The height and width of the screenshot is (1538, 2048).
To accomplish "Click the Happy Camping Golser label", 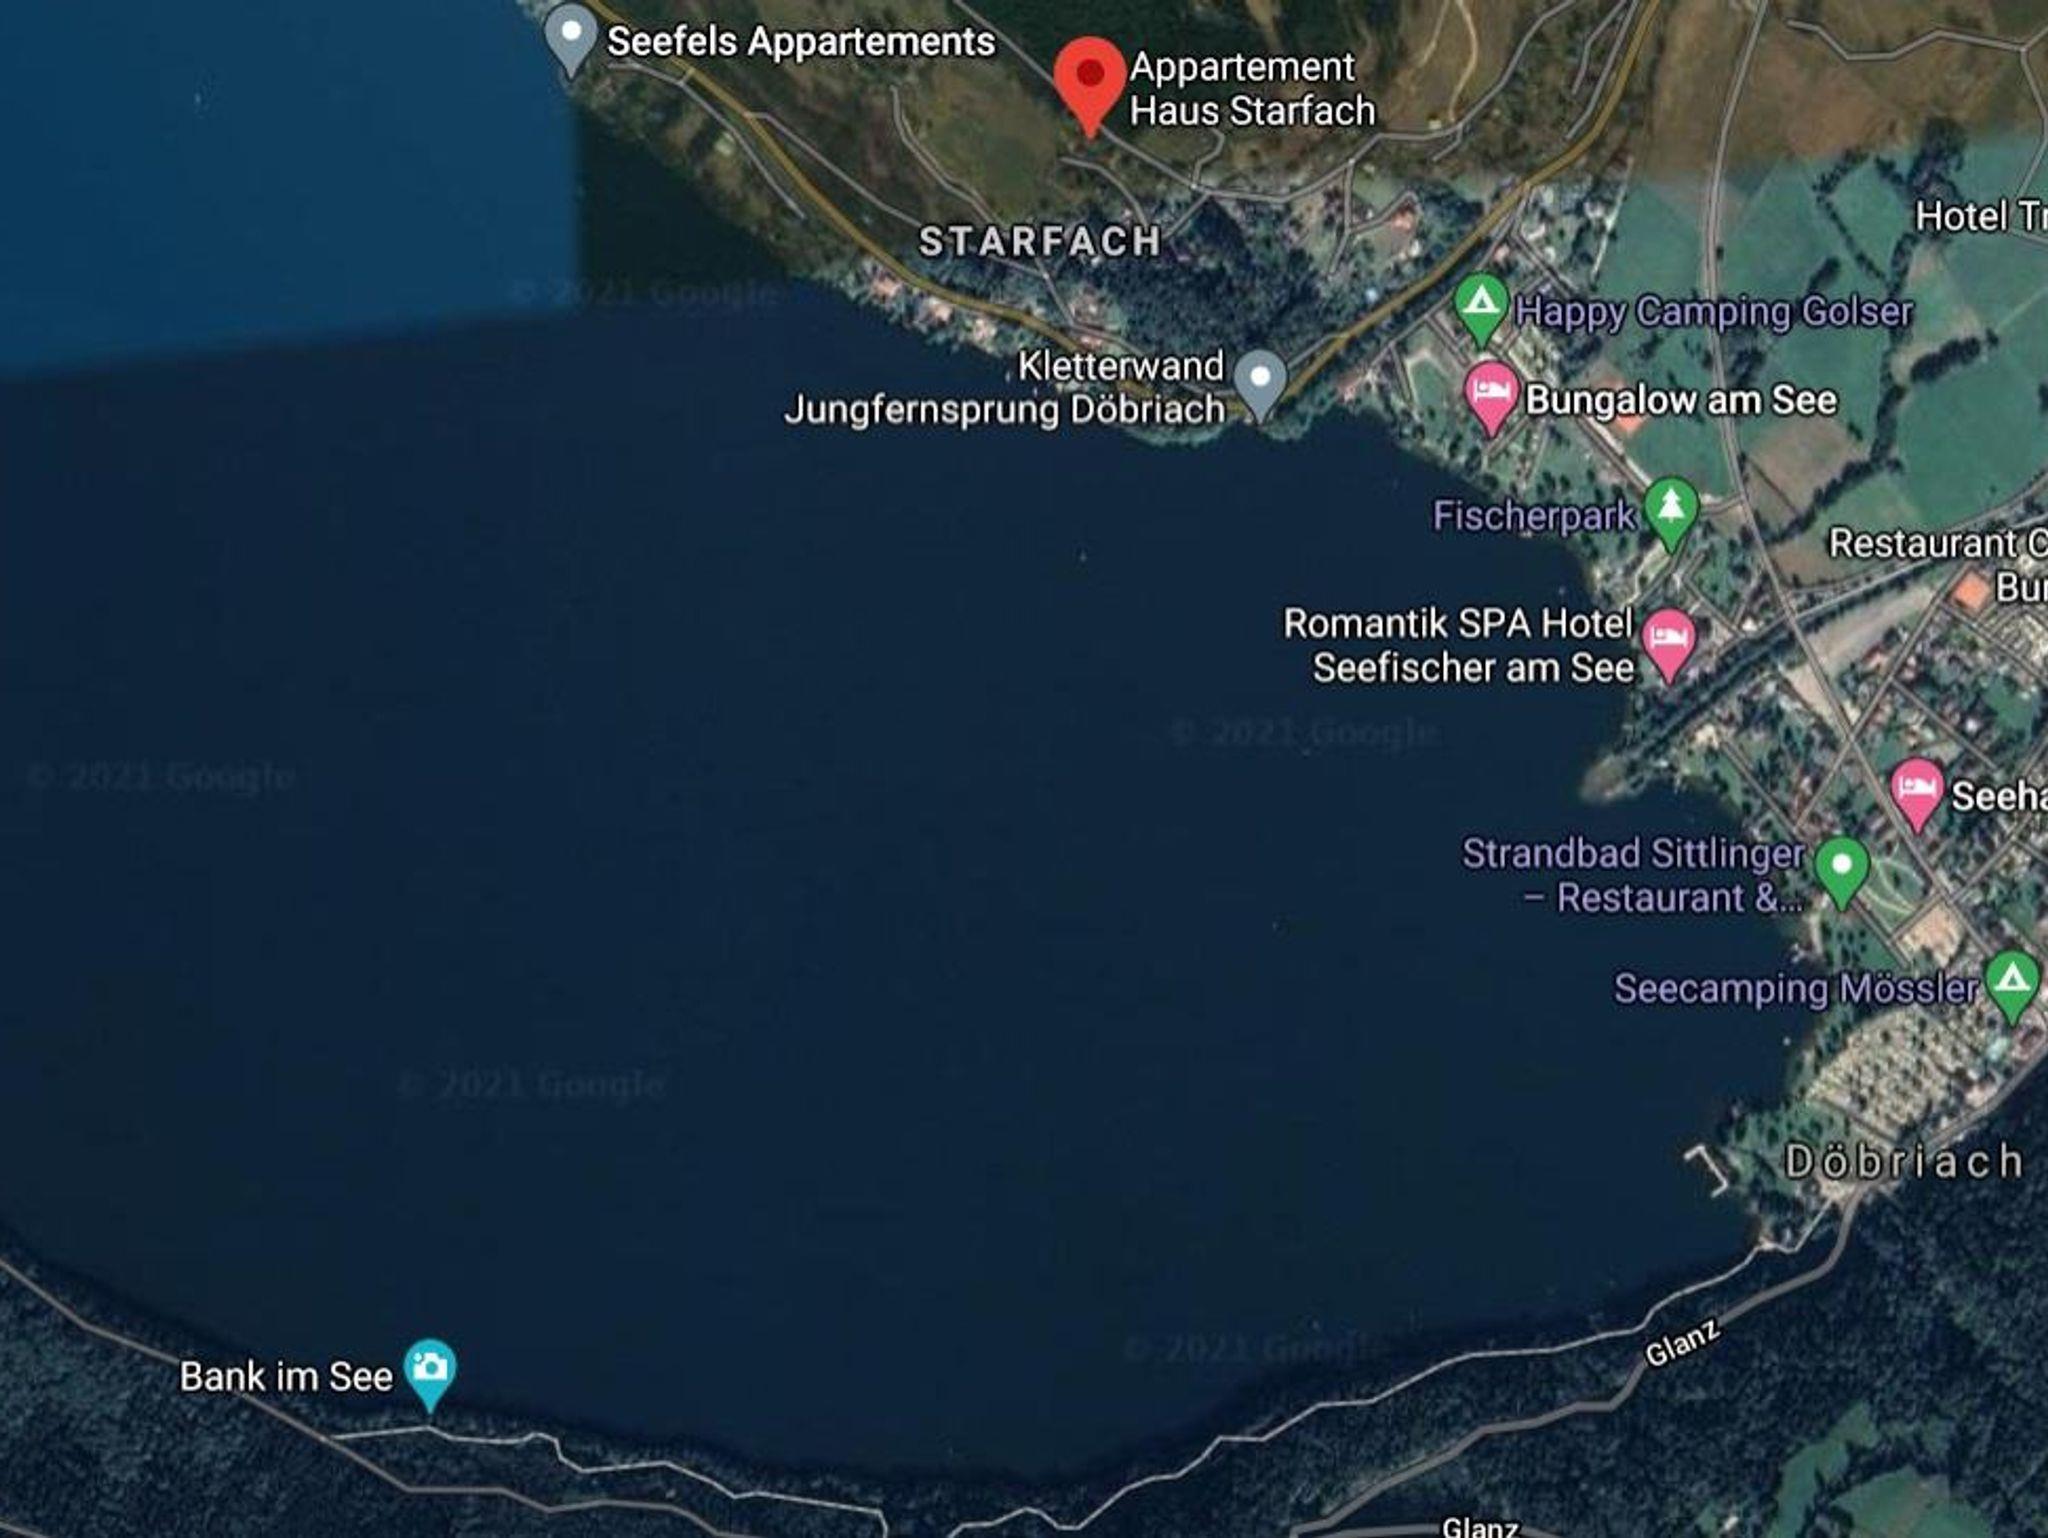I will tap(1714, 311).
